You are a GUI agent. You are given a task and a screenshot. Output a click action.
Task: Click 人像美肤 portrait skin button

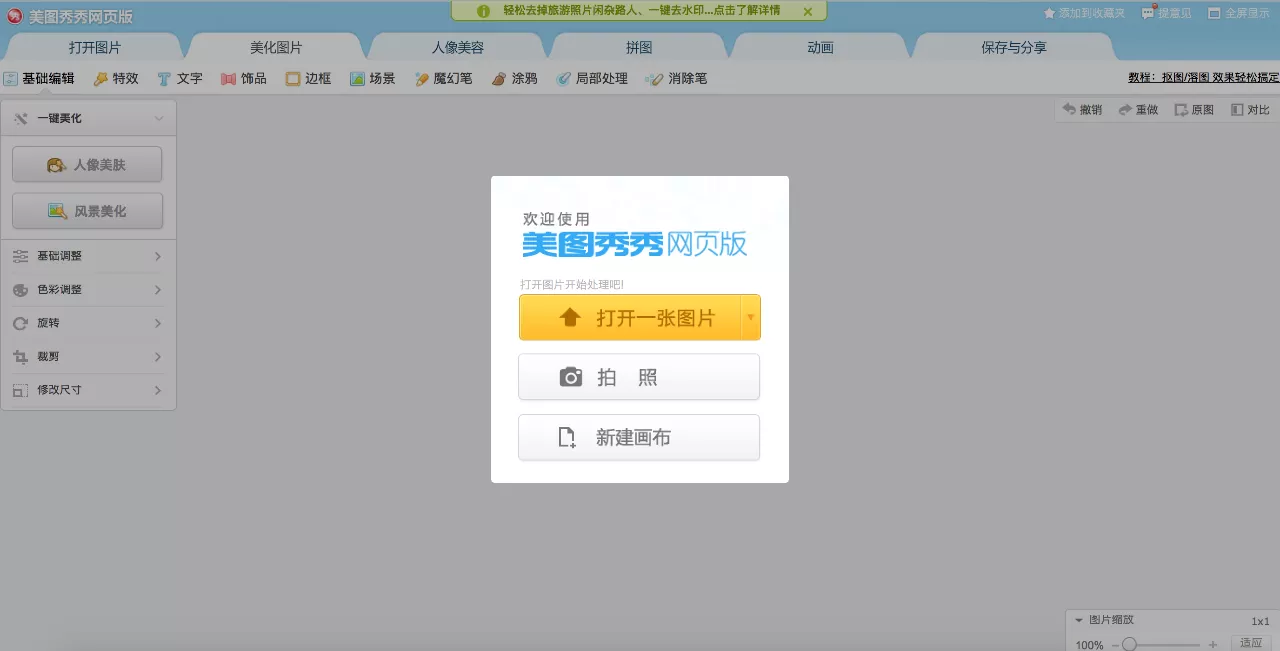click(87, 164)
